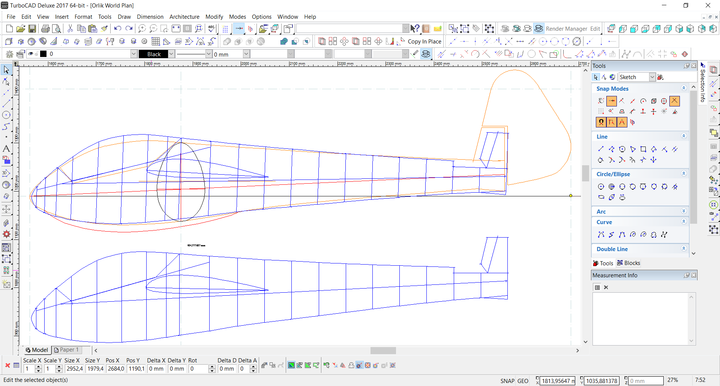Click the Size X input field
Image resolution: width=720 pixels, height=386 pixels.
pyautogui.click(x=74, y=369)
